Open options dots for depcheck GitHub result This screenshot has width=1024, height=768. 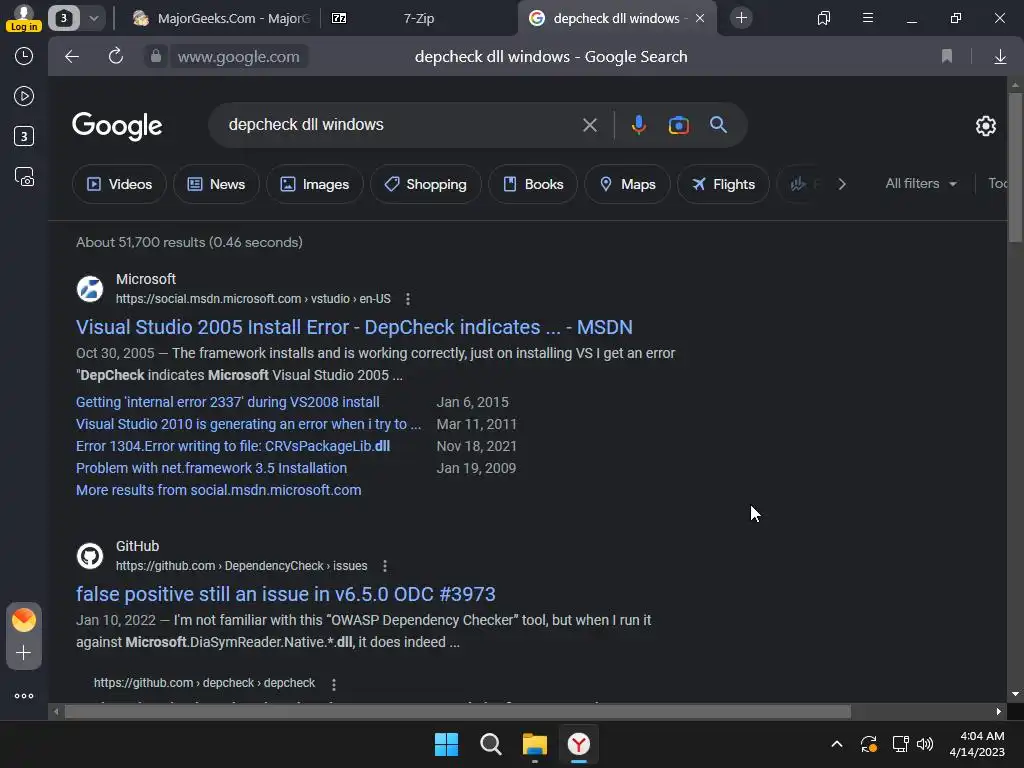pyautogui.click(x=334, y=684)
